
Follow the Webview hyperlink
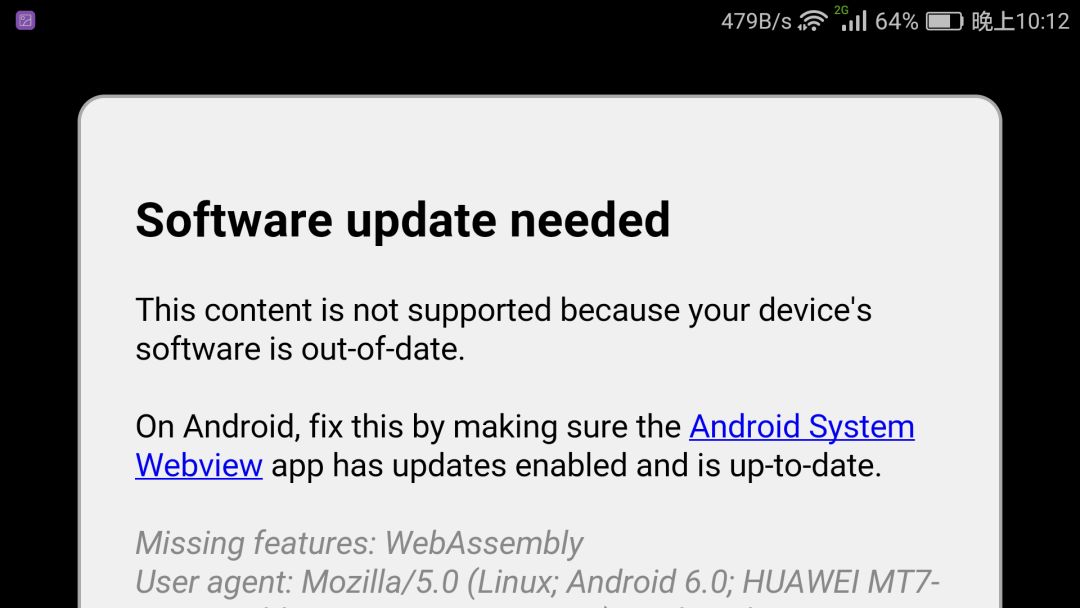[199, 465]
